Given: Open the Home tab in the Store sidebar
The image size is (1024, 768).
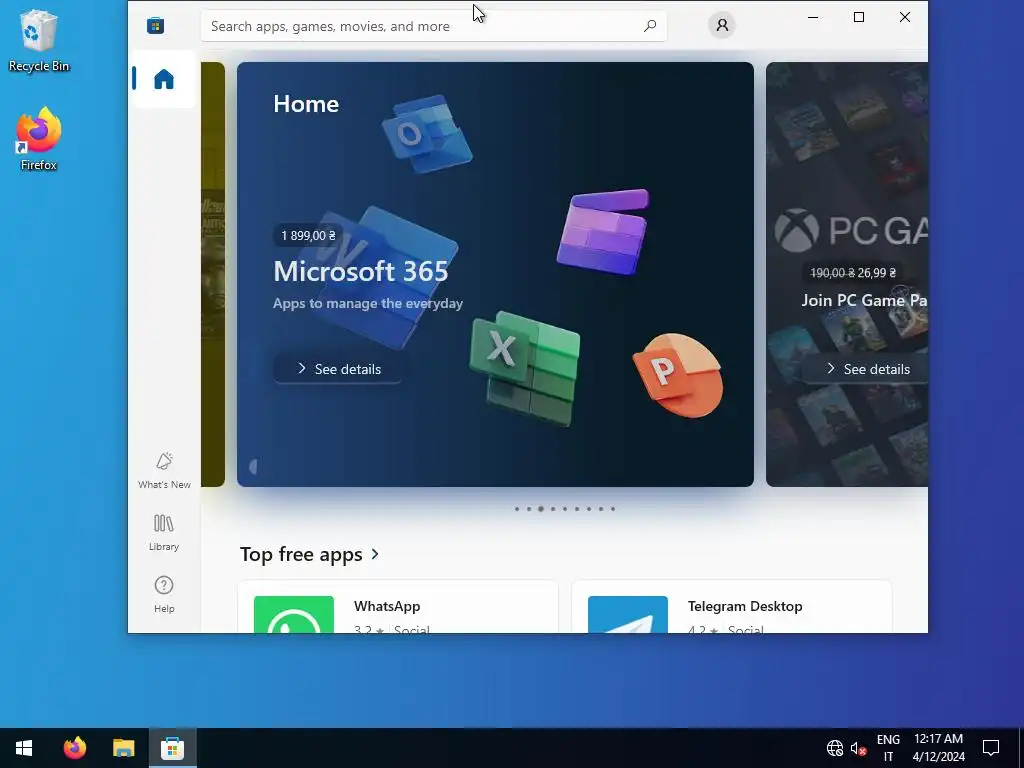Looking at the screenshot, I should [164, 79].
